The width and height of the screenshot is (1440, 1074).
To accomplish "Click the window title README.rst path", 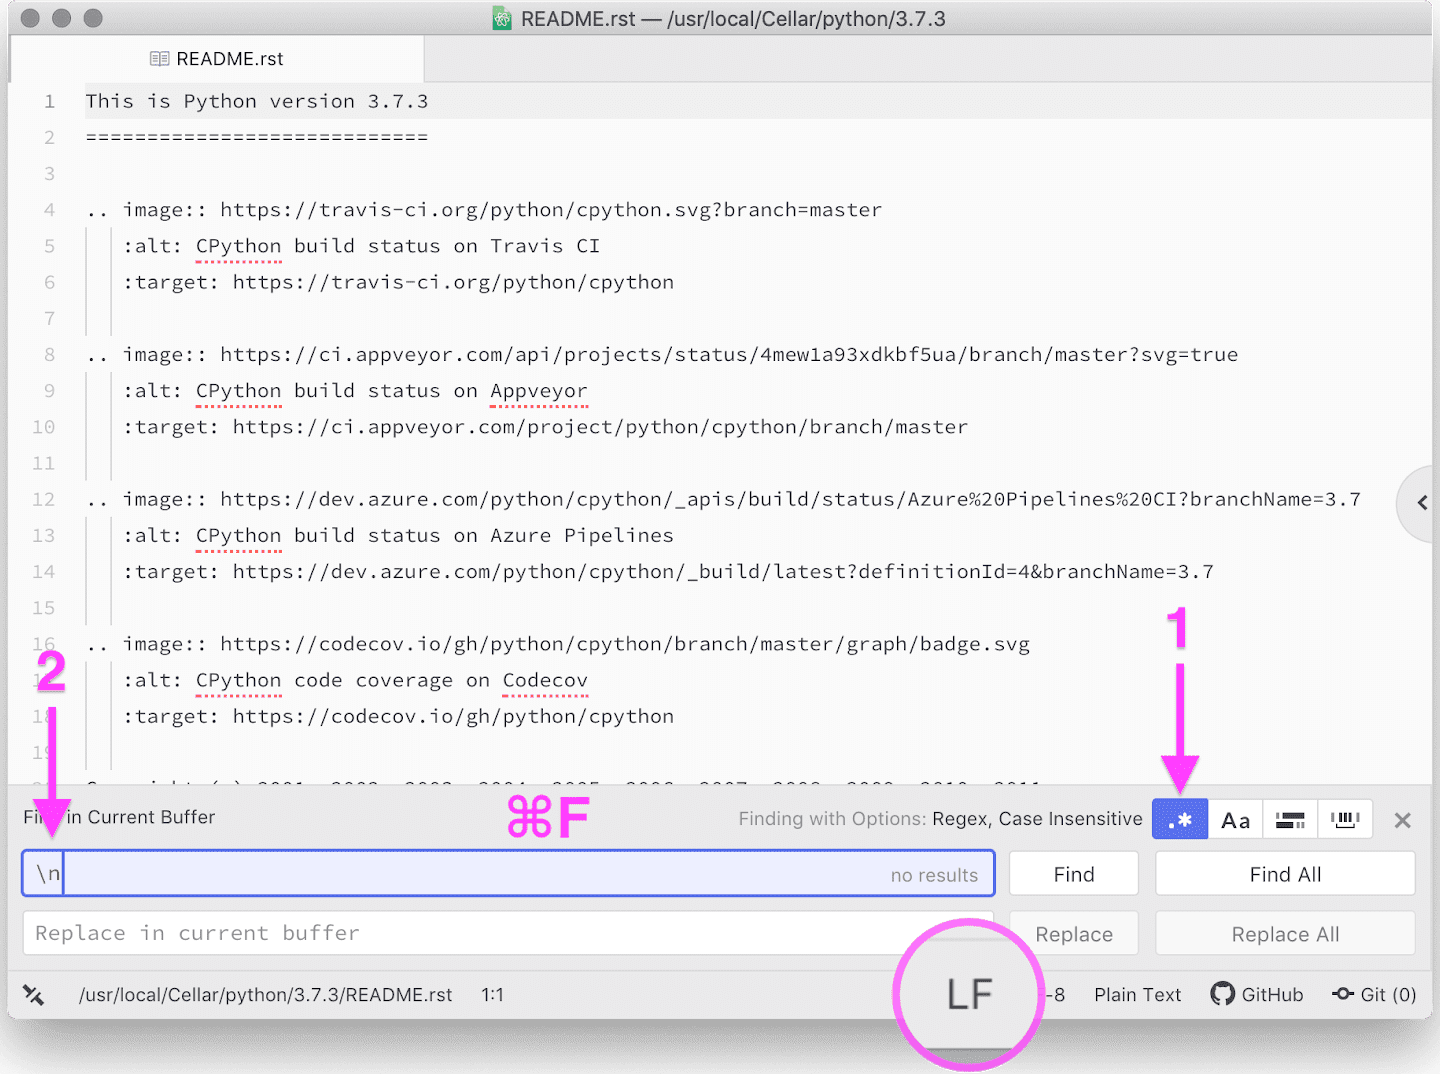I will pos(733,18).
